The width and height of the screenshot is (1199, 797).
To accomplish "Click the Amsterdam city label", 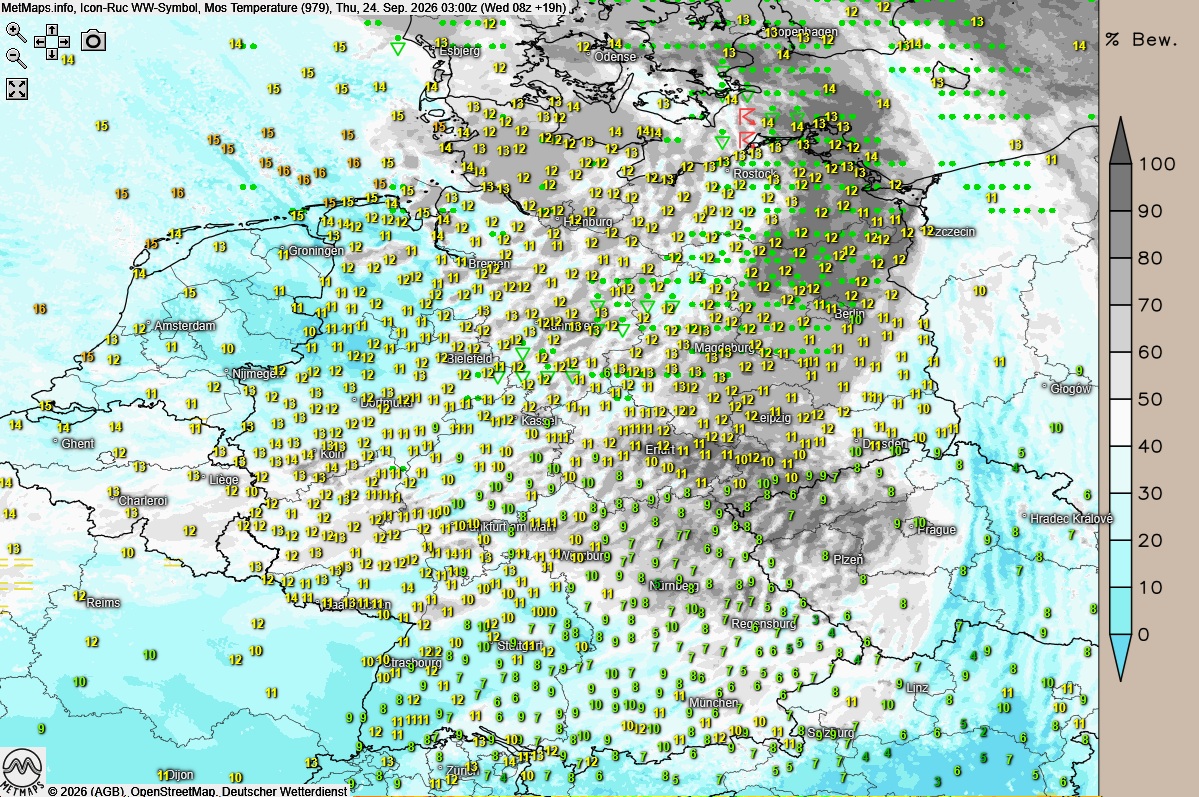I will coord(184,326).
